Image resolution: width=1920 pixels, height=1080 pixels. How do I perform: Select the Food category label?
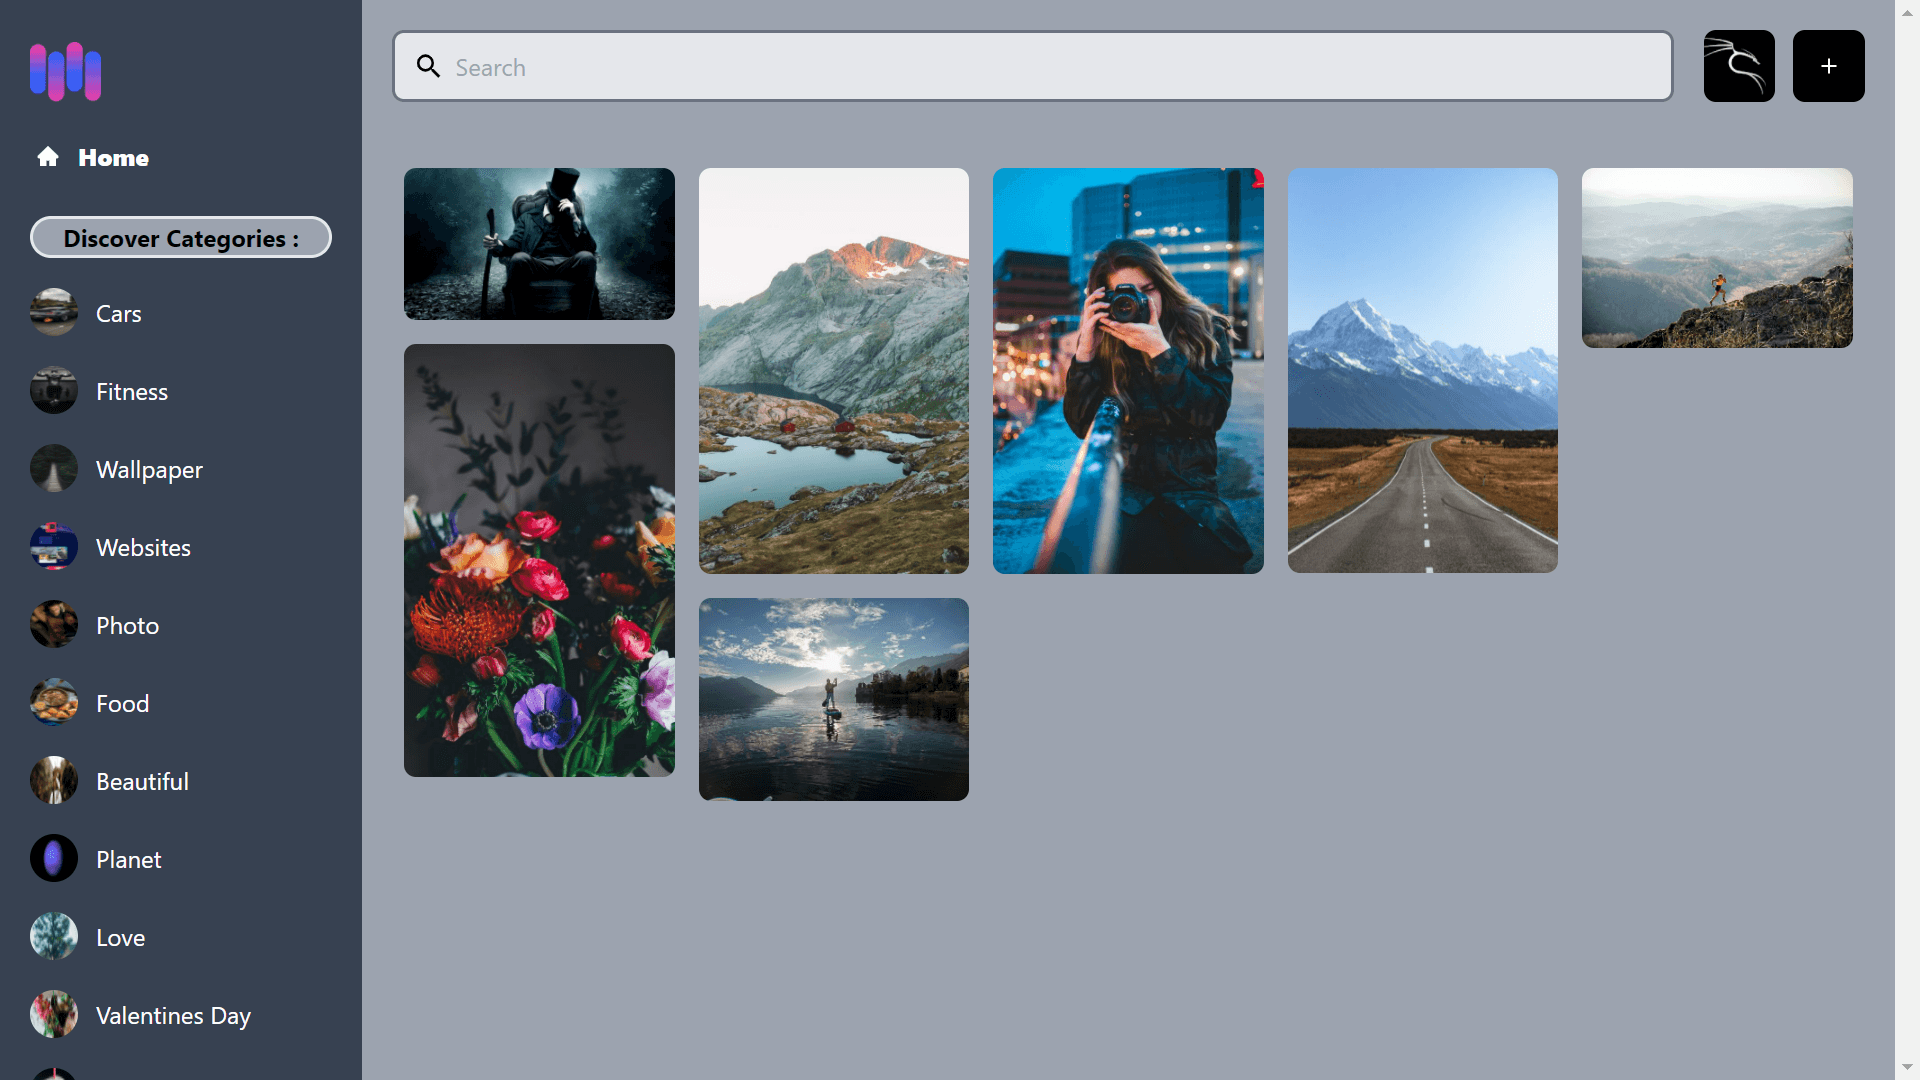click(x=122, y=704)
